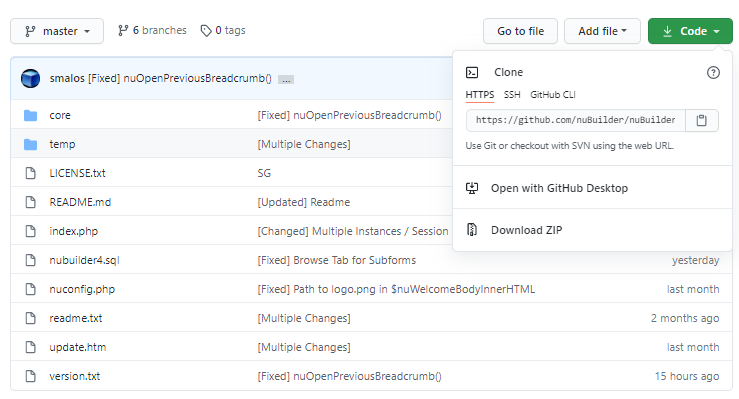Click the GitHub Desktop icon
This screenshot has height=399, width=739.
tap(472, 188)
